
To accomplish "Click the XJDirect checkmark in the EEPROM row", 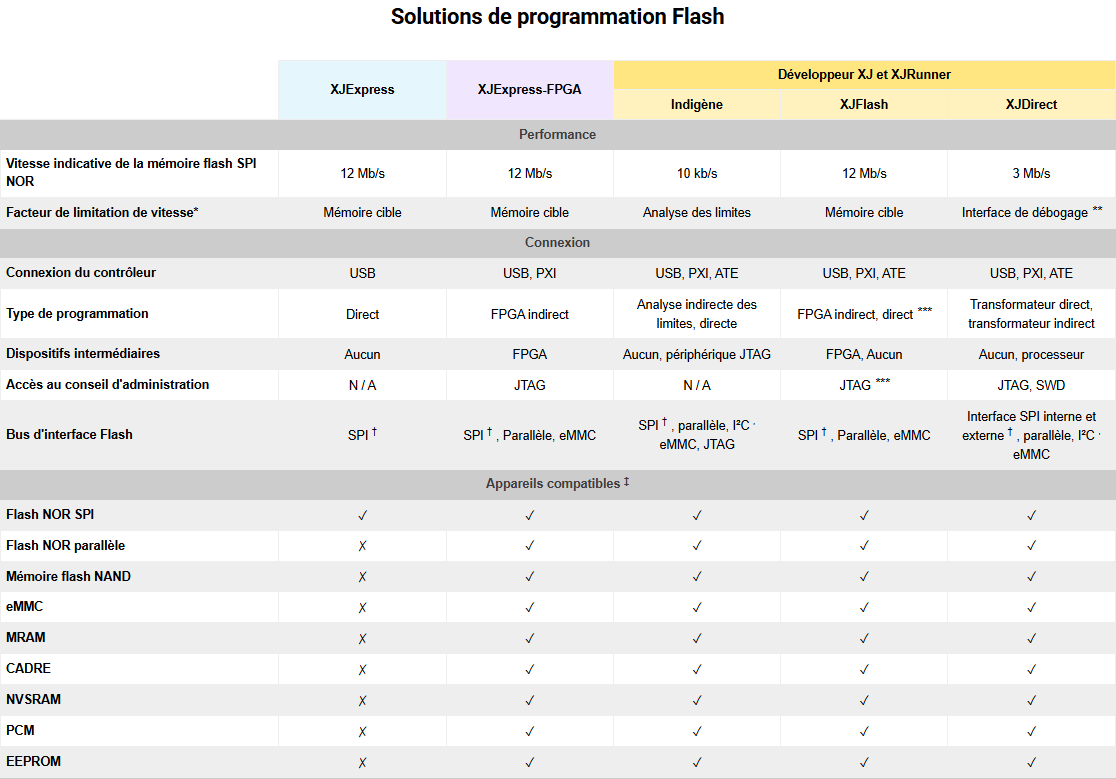I will click(x=1031, y=763).
